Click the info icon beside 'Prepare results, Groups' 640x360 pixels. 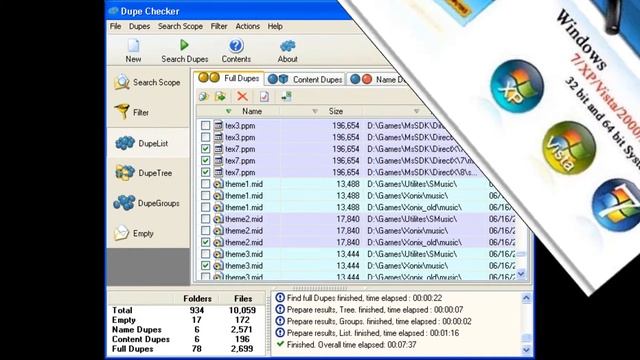tap(280, 321)
